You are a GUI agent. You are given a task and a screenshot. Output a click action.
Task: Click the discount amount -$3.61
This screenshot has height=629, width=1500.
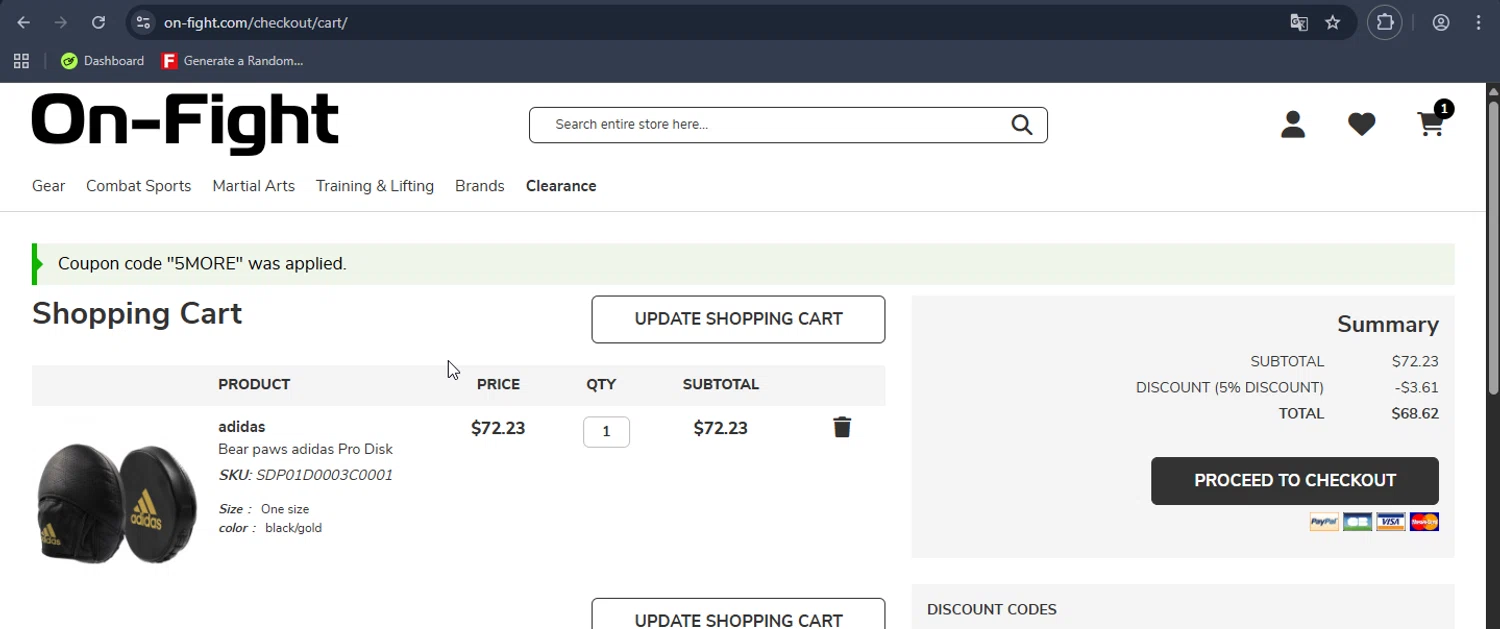pos(1417,387)
